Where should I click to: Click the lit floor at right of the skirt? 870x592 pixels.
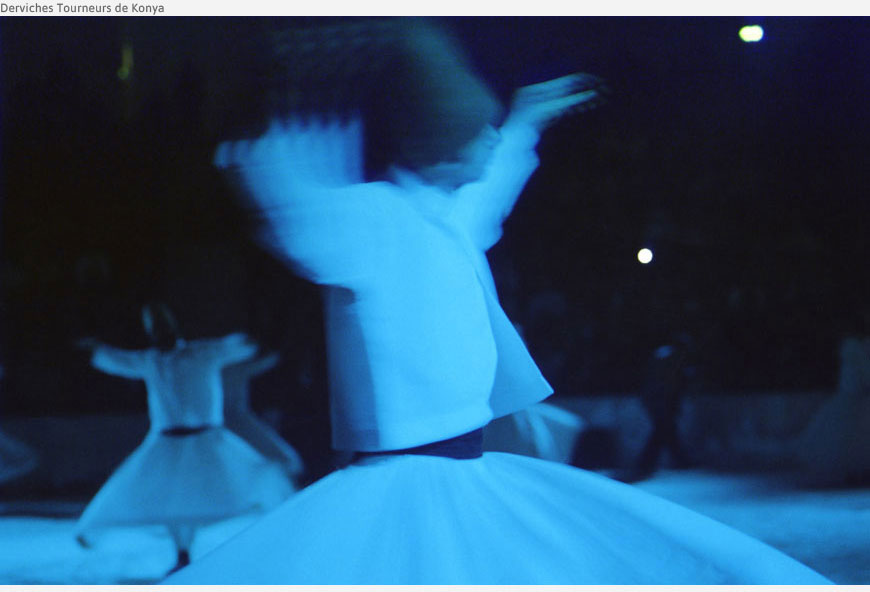(x=760, y=510)
